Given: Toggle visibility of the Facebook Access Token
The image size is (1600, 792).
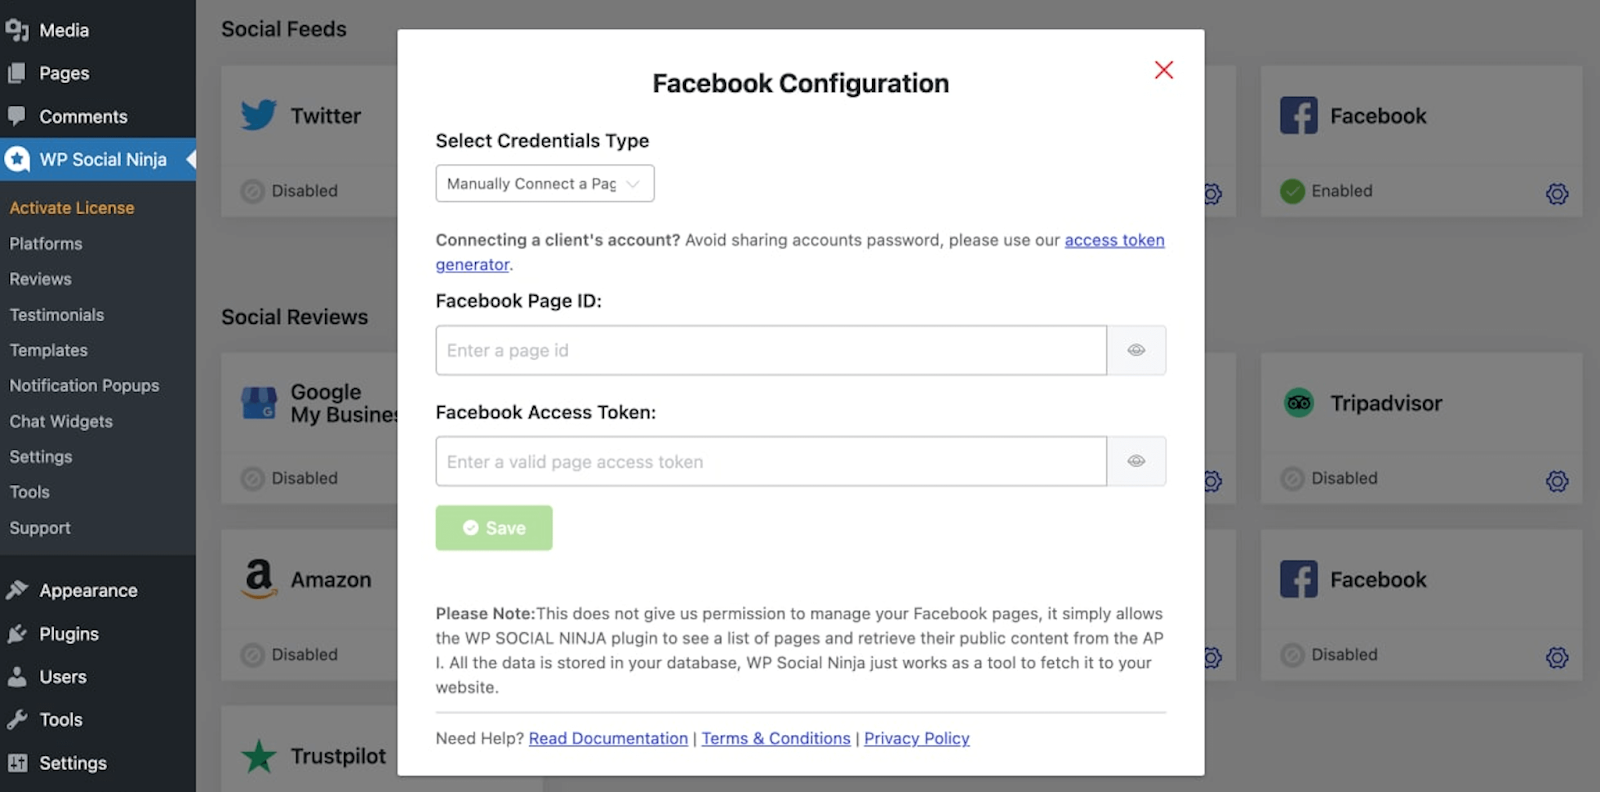Looking at the screenshot, I should pos(1136,461).
